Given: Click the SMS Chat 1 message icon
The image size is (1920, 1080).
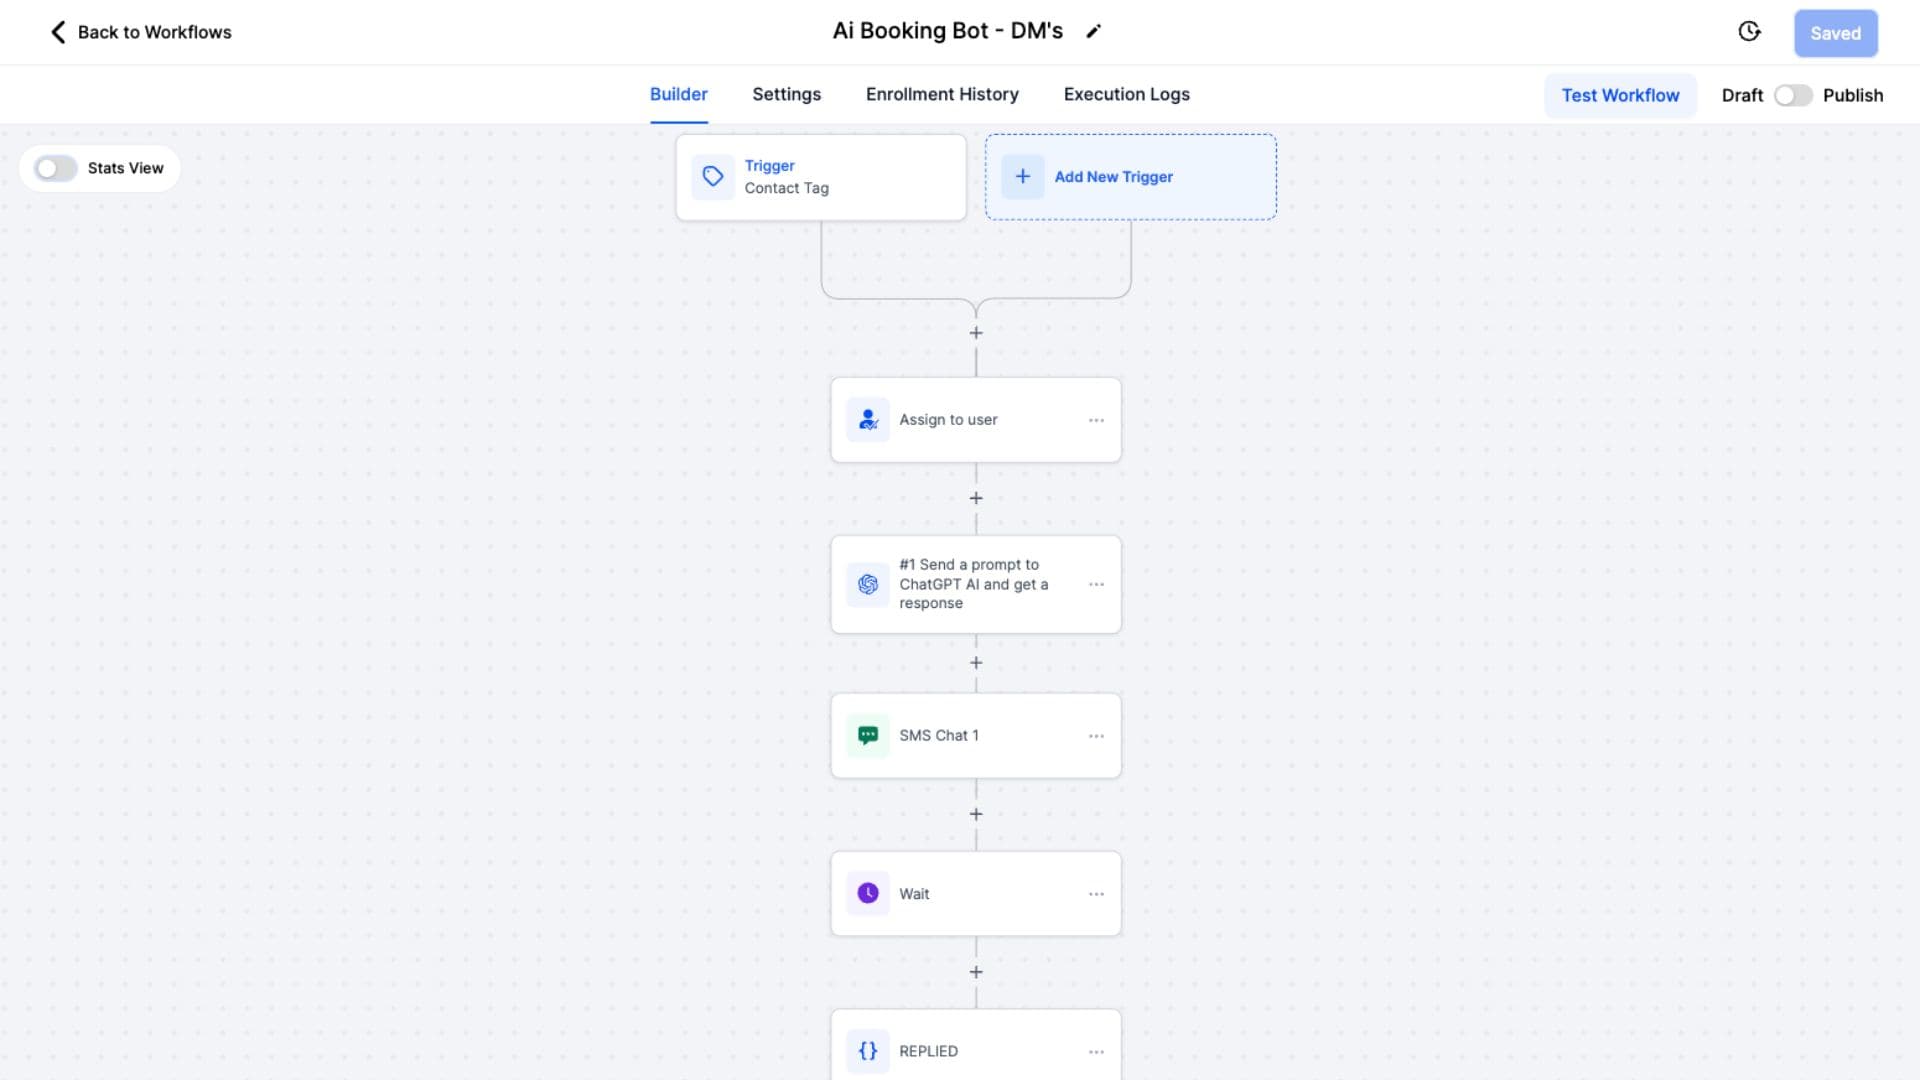Looking at the screenshot, I should point(868,736).
